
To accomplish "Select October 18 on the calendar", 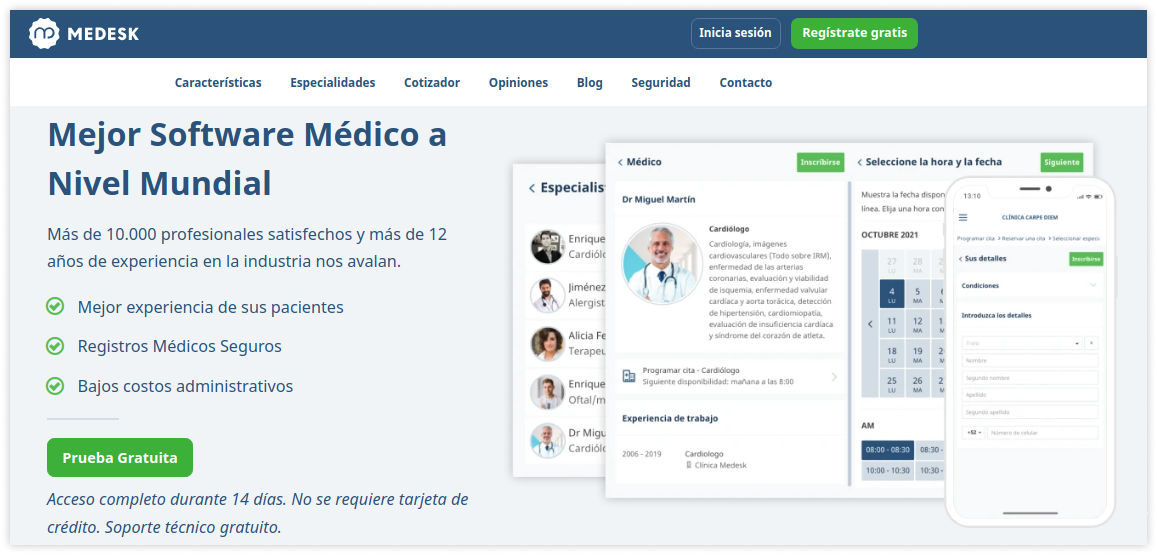I will click(891, 354).
